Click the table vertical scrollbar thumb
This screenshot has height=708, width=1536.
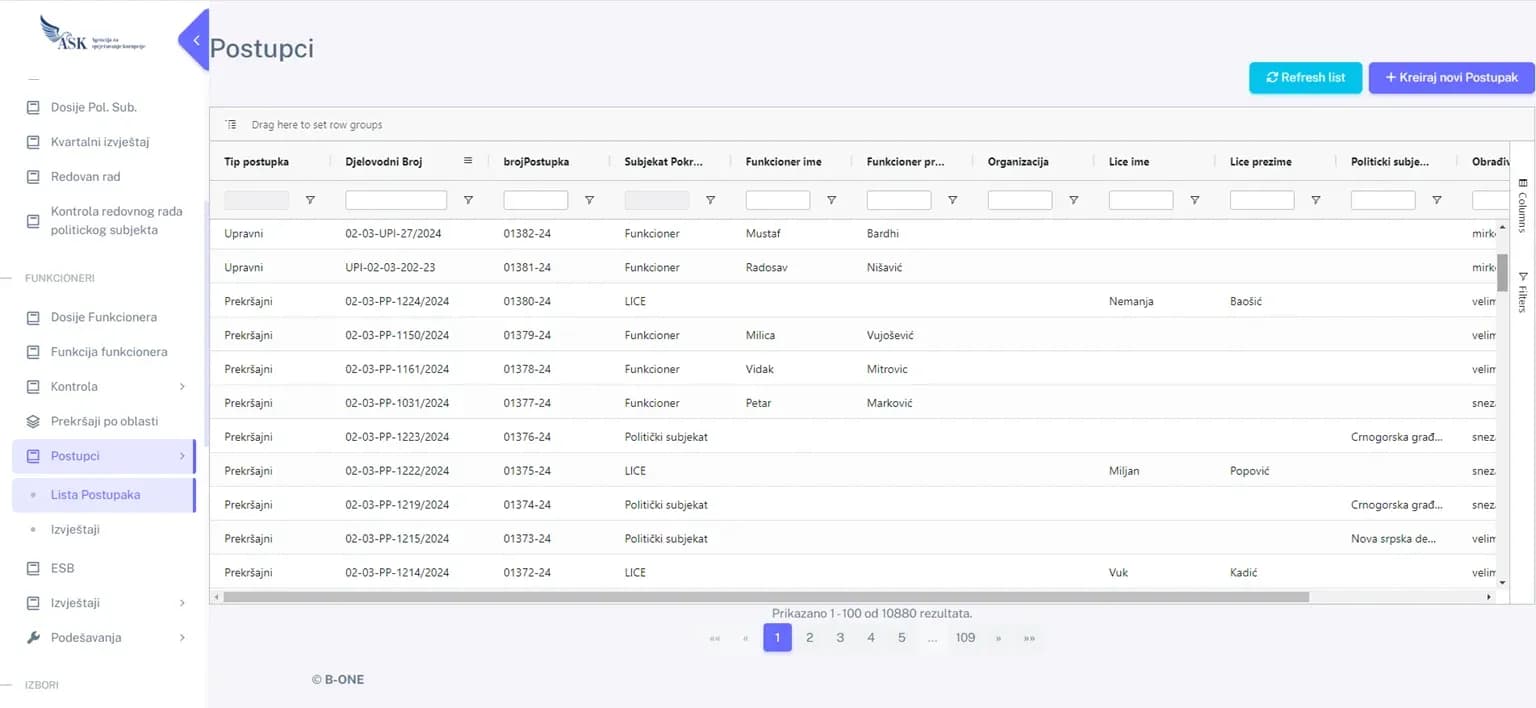1502,272
